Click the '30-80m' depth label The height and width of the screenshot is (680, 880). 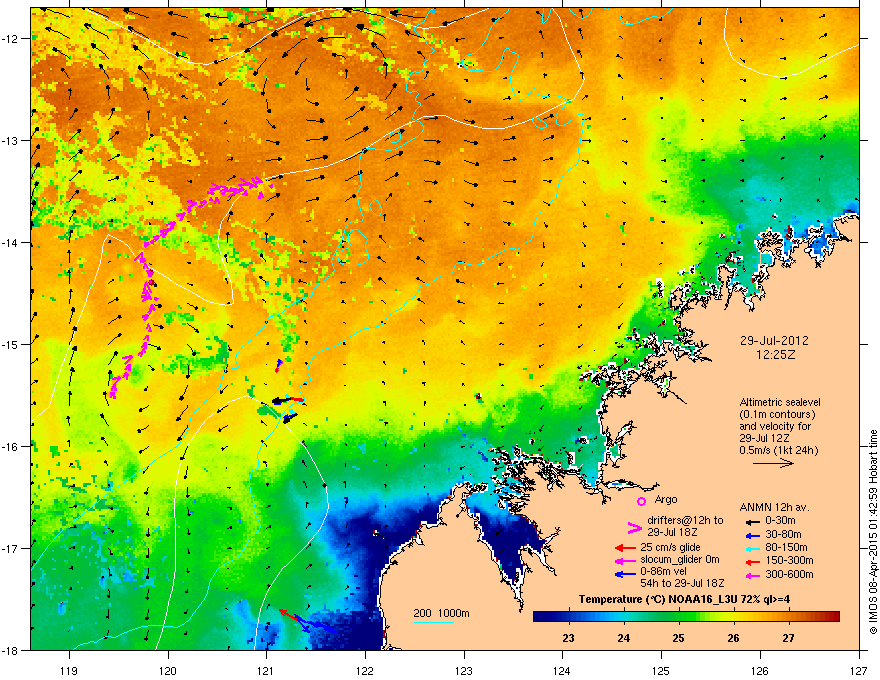coord(783,535)
